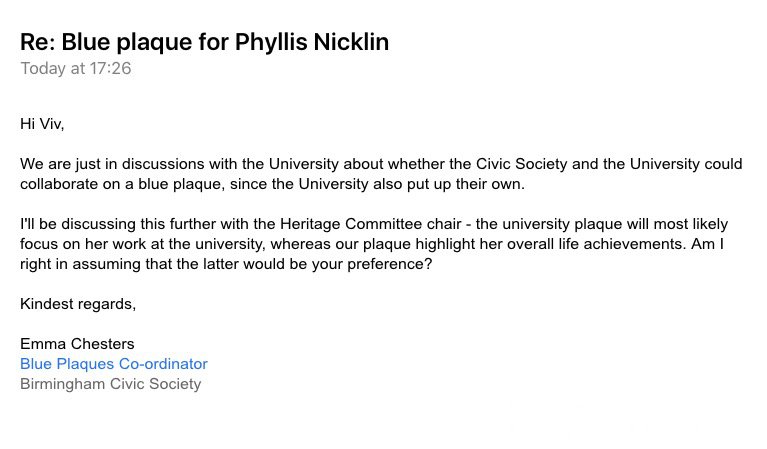Click the name 'Phyllis Nicklin' in the subject
The width and height of the screenshot is (767, 449).
(x=312, y=42)
